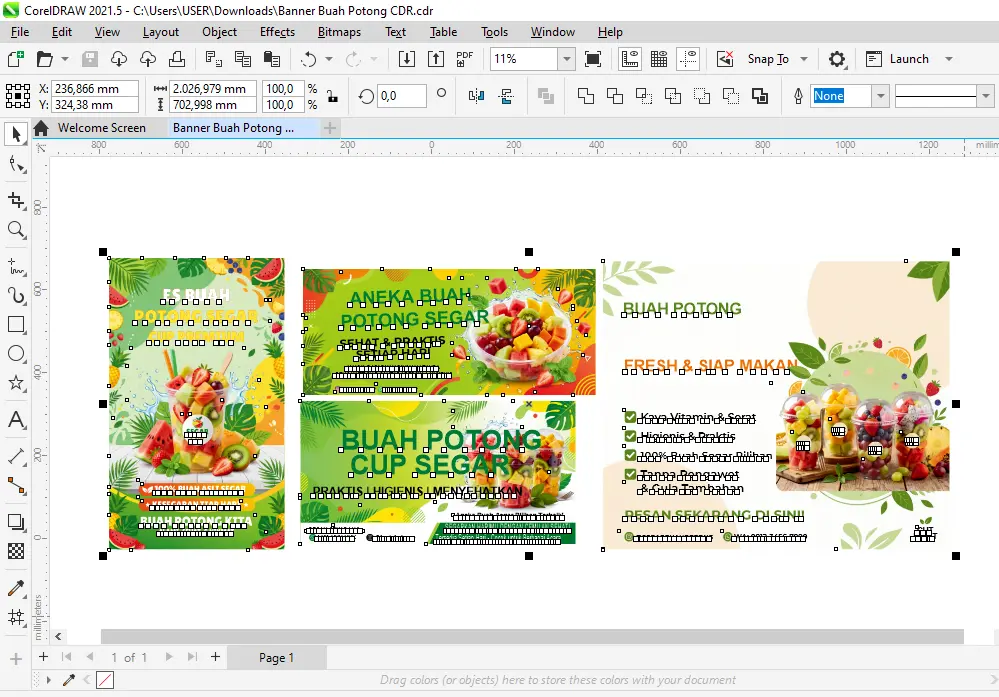Open the Layout menu
The width and height of the screenshot is (999, 697).
tap(161, 32)
